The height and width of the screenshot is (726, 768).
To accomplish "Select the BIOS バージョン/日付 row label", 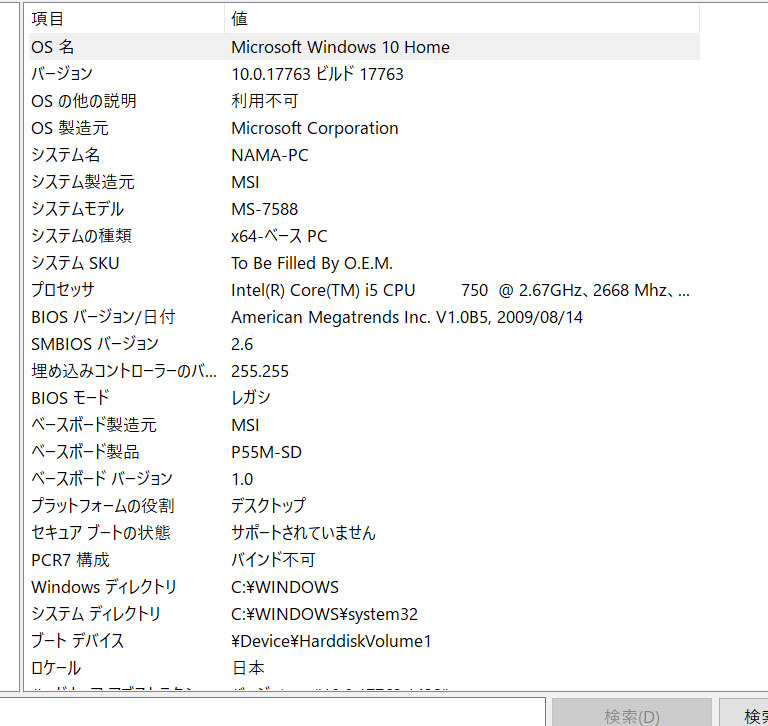I will point(103,317).
